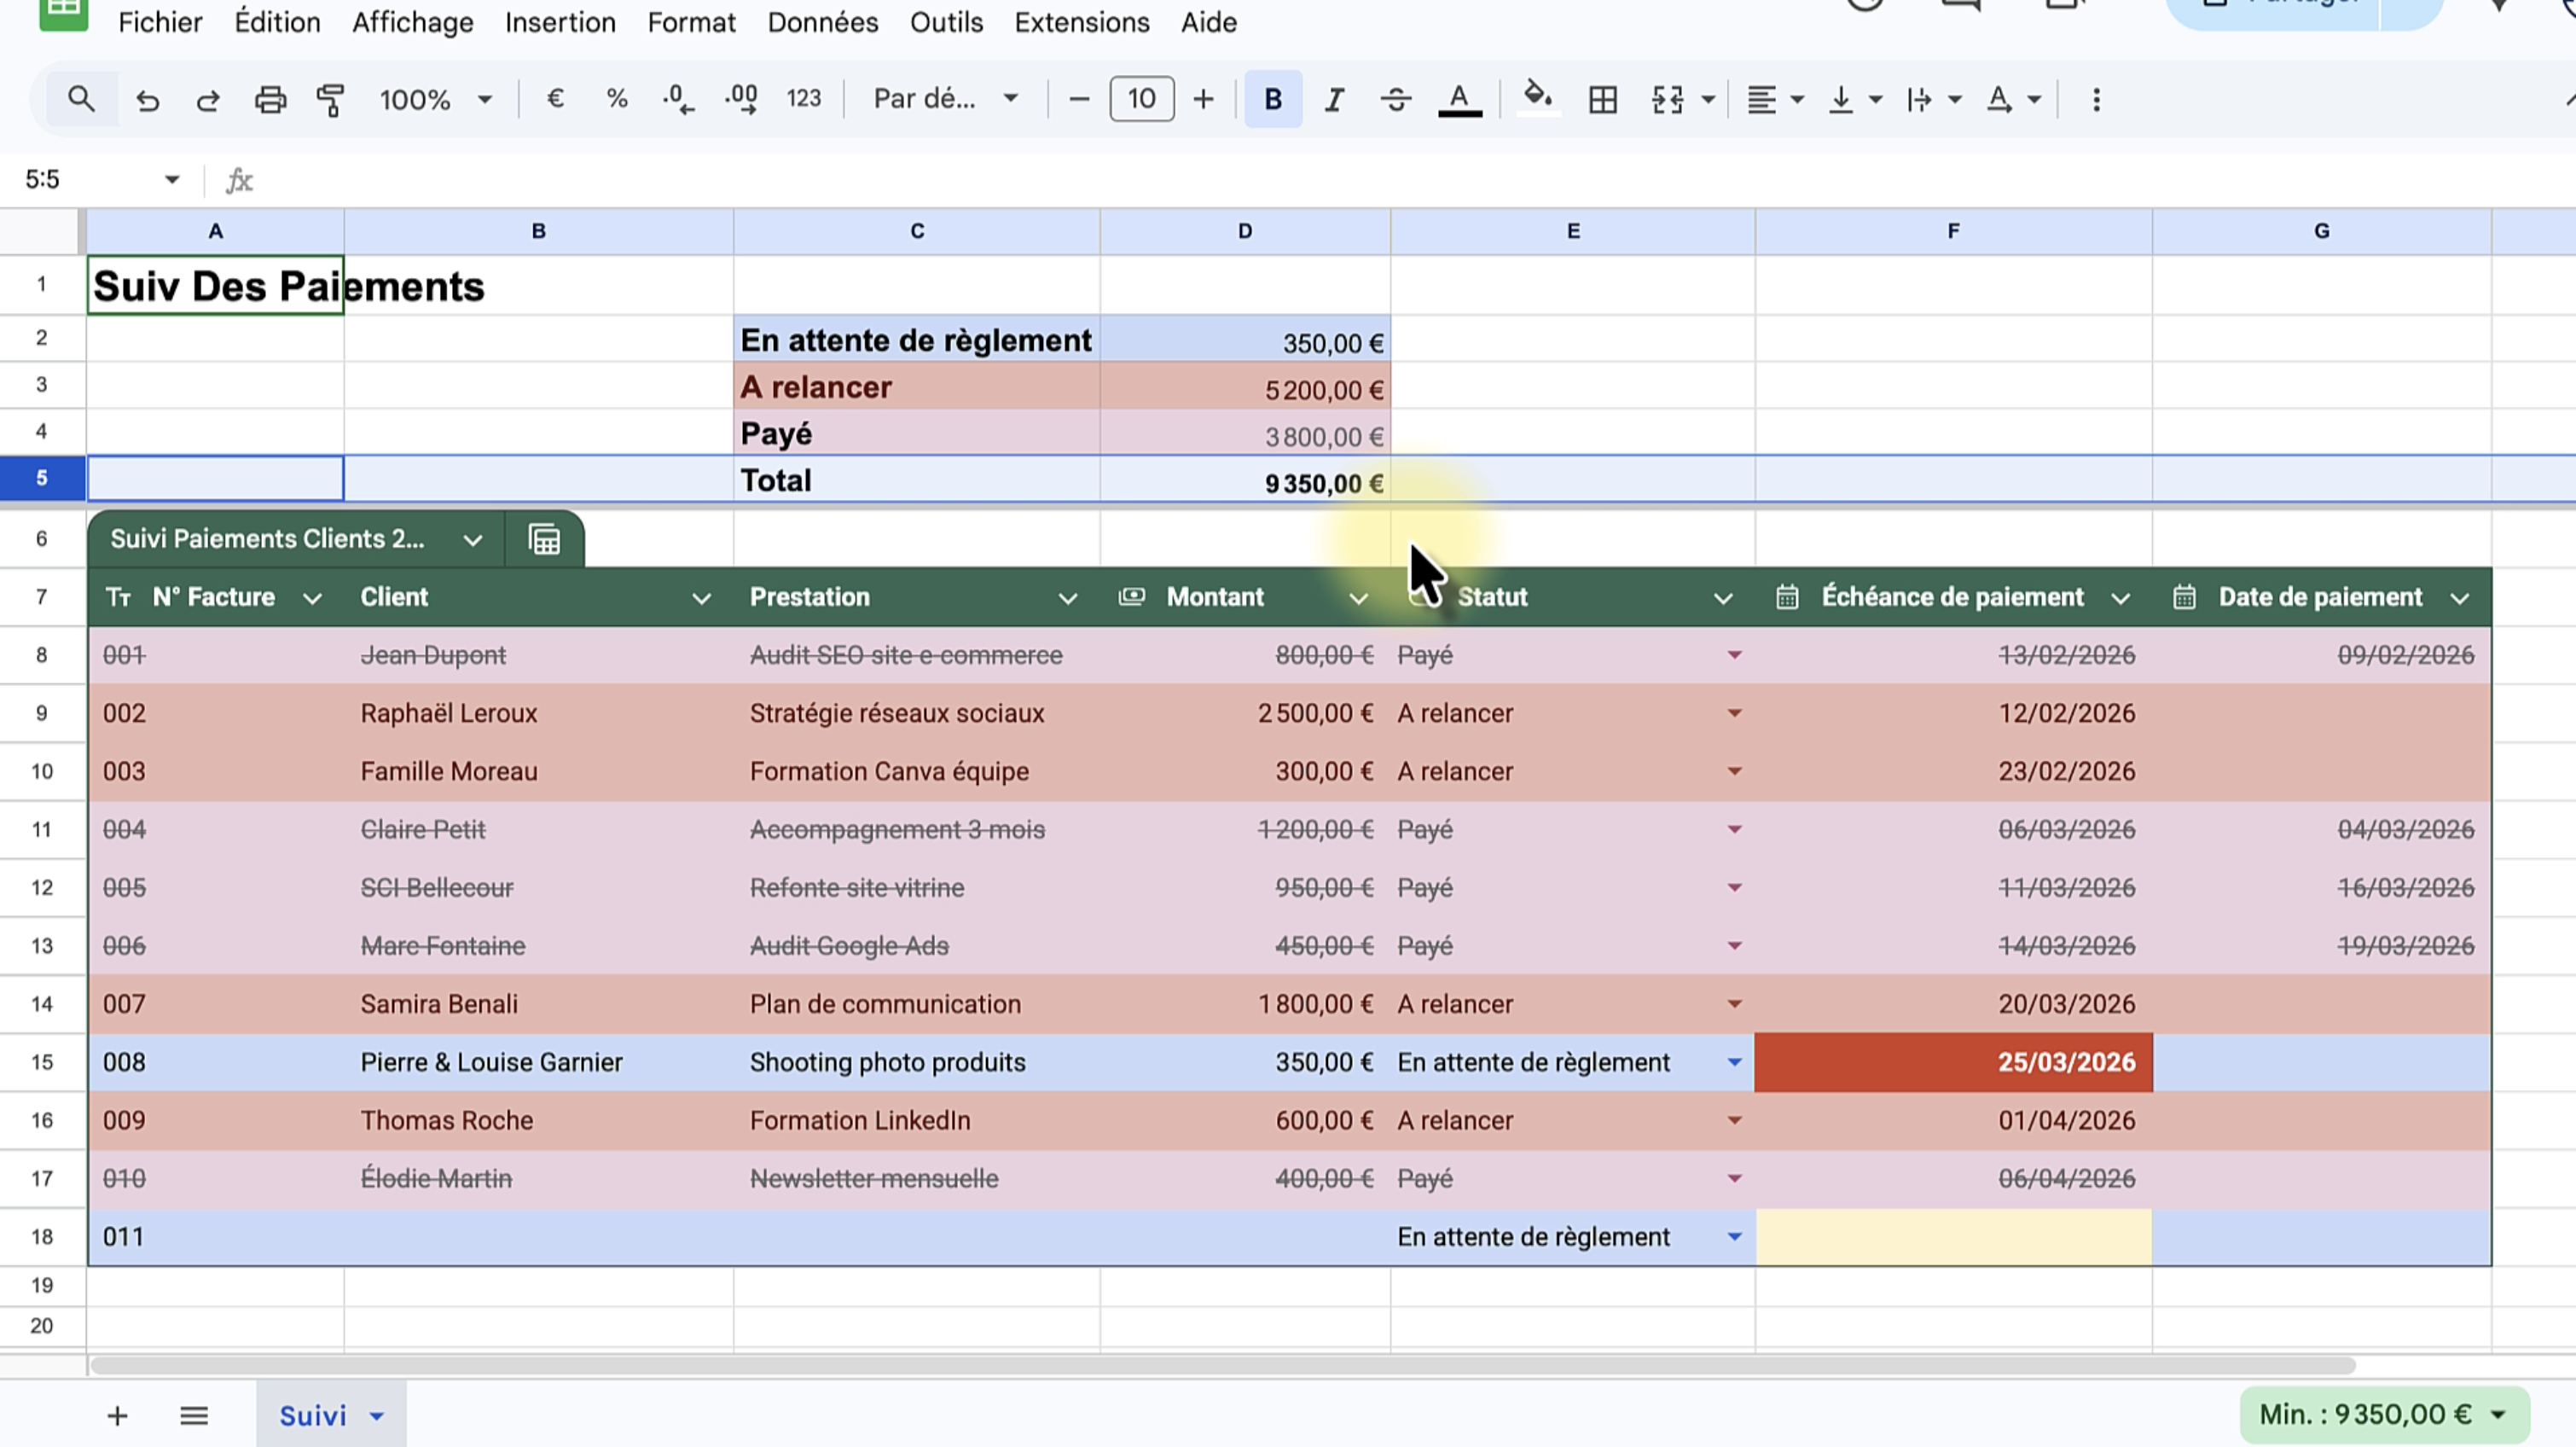Open the zoom 100% dropdown
The height and width of the screenshot is (1447, 2576).
435,100
